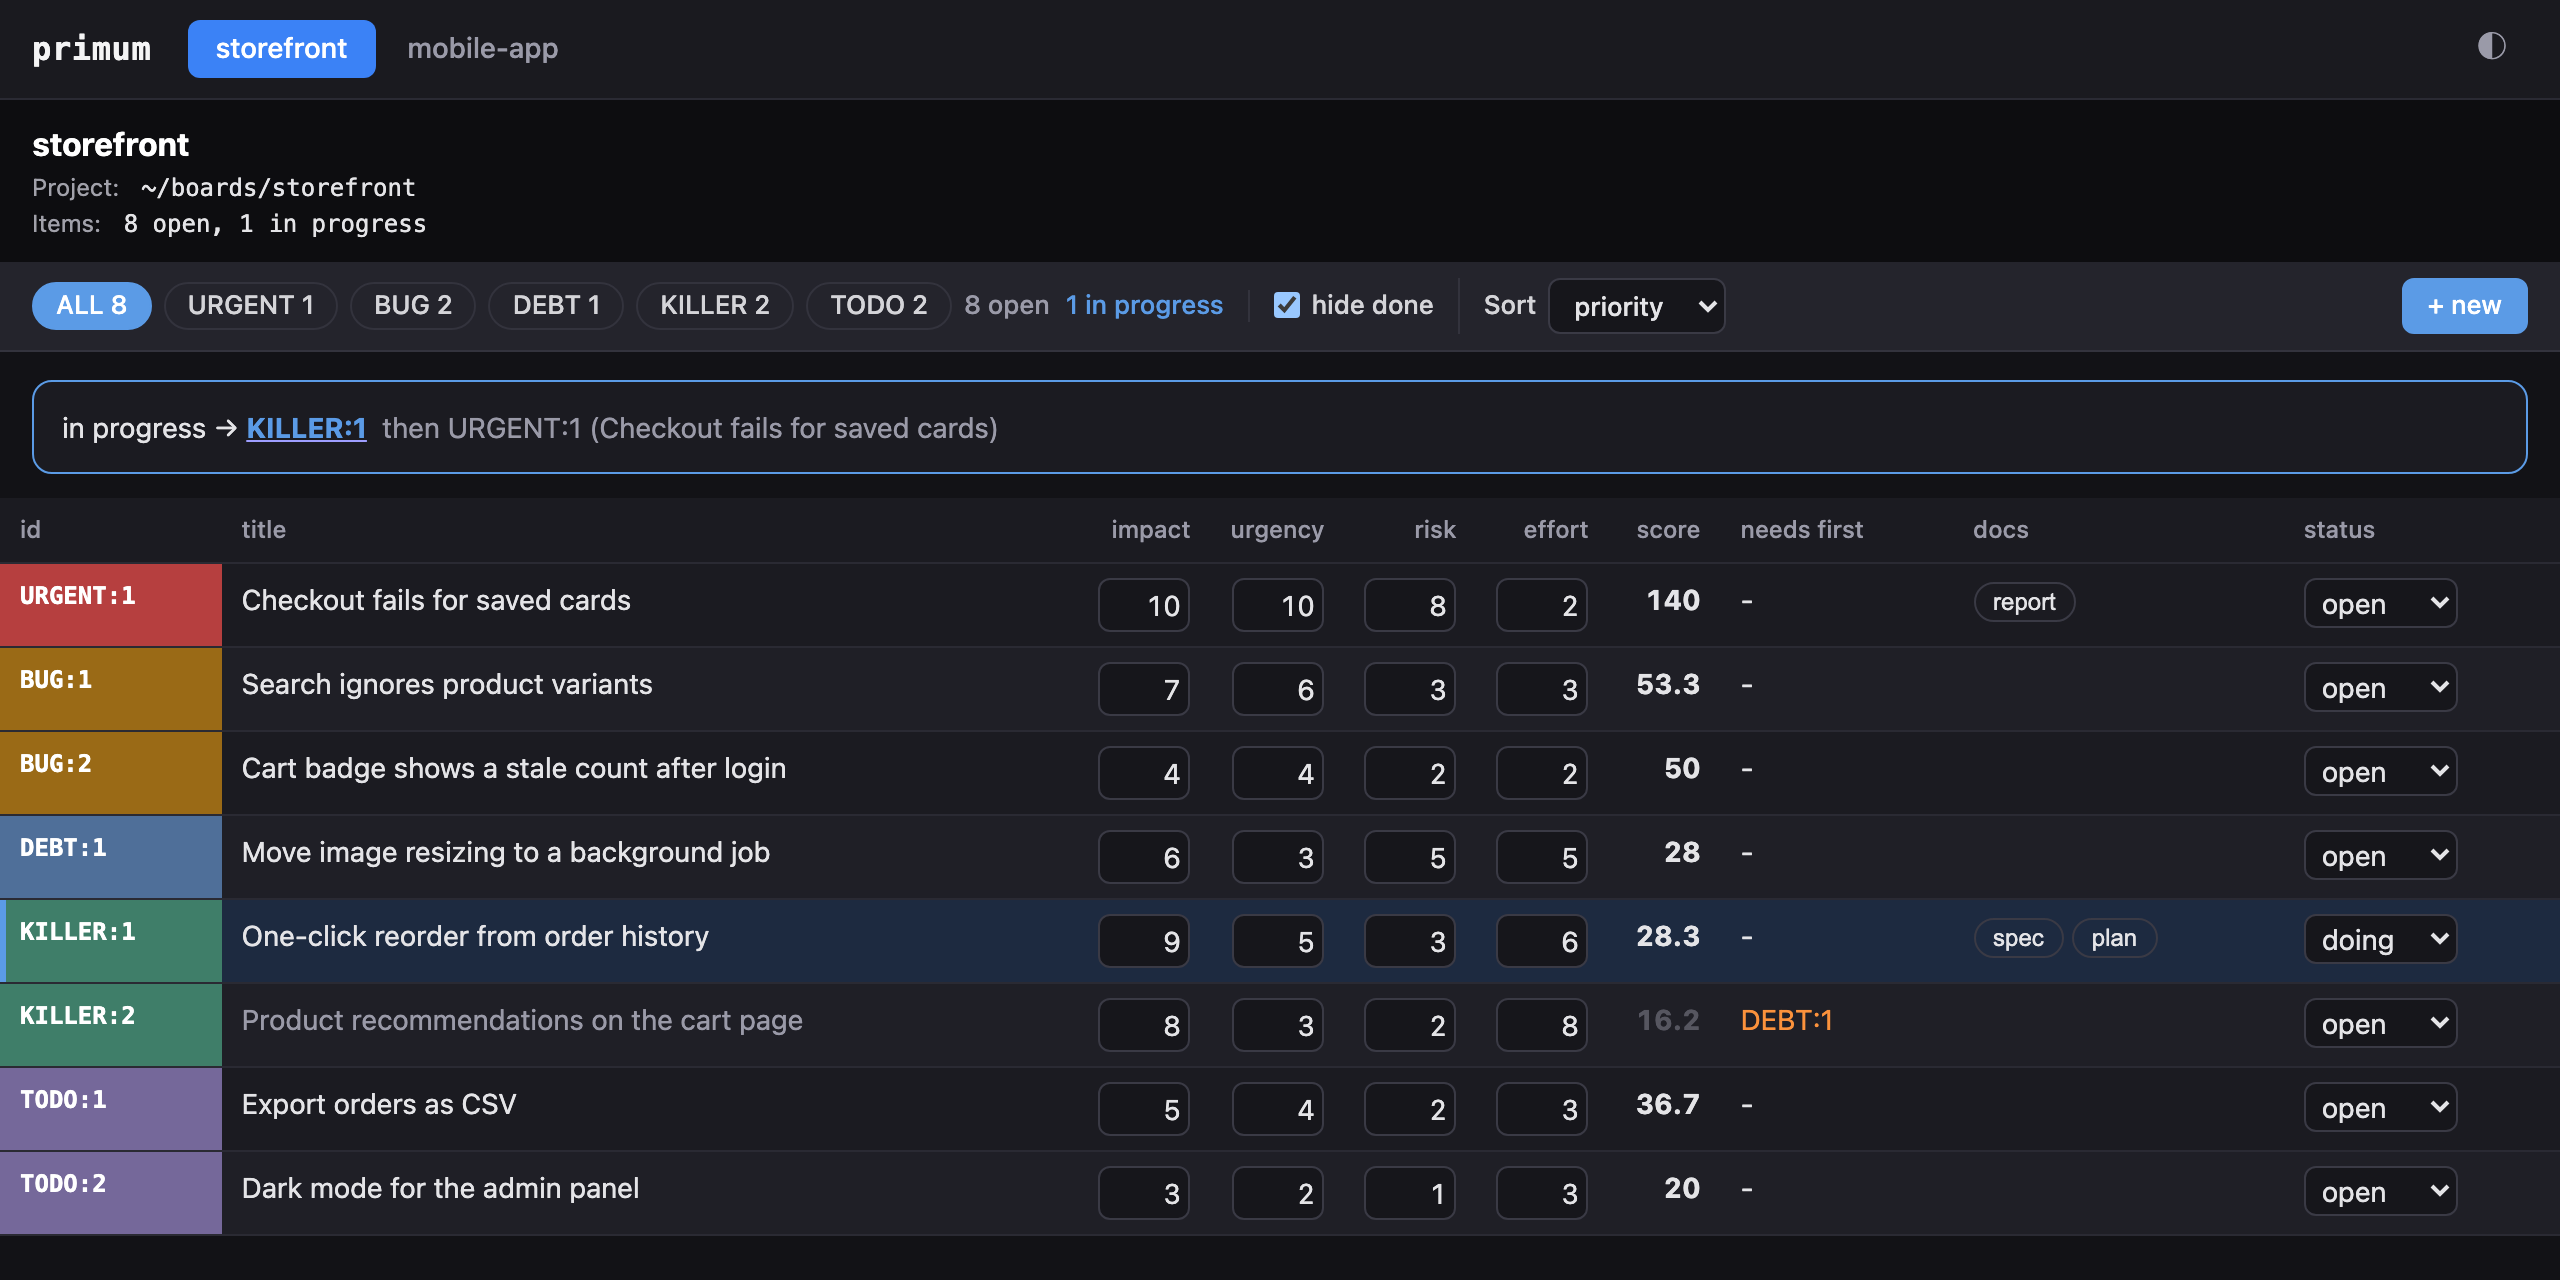The image size is (2560, 1280).
Task: Toggle the light/dark theme icon
Action: 2491,46
